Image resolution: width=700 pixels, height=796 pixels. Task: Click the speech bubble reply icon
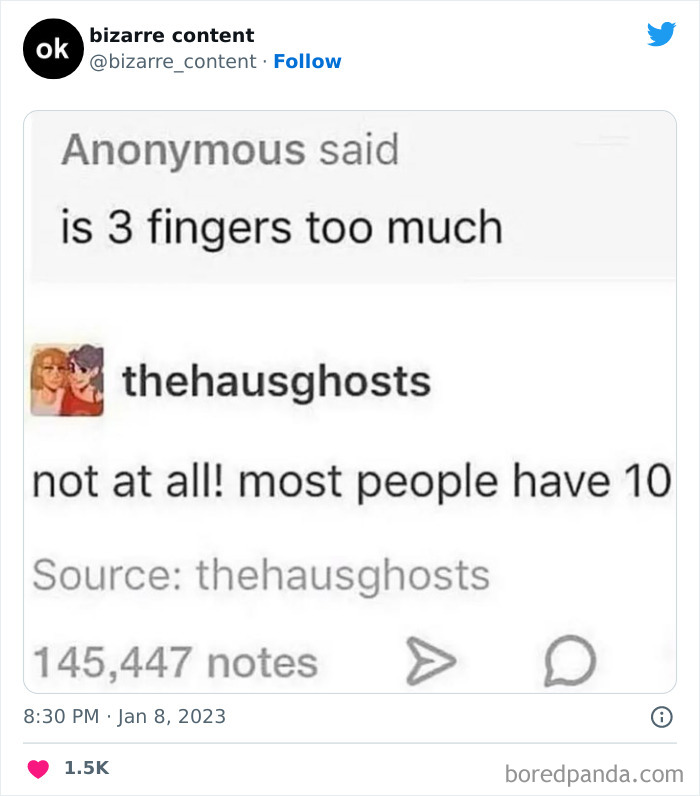(x=570, y=660)
